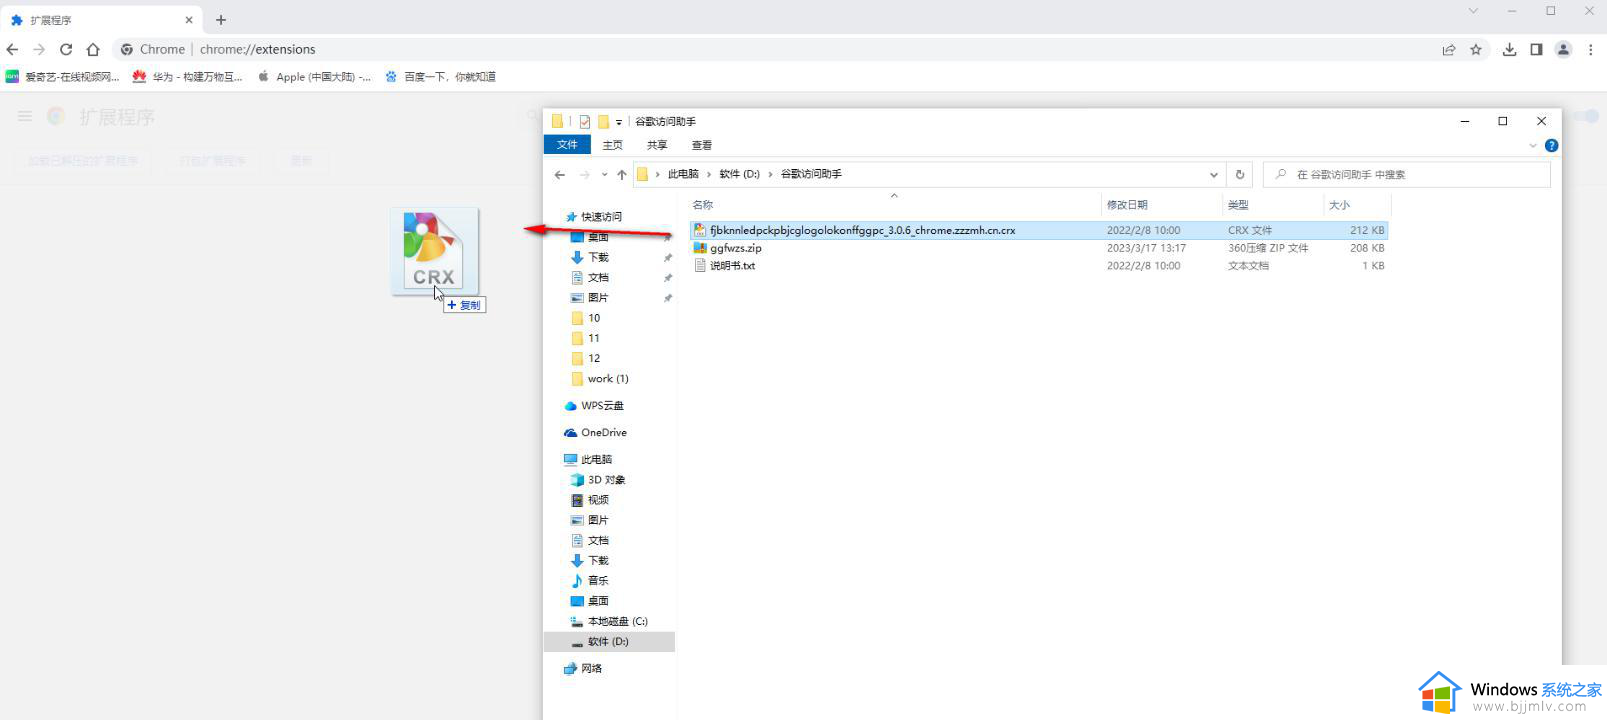This screenshot has width=1607, height=720.
Task: Go back in File Explorer
Action: click(x=560, y=174)
